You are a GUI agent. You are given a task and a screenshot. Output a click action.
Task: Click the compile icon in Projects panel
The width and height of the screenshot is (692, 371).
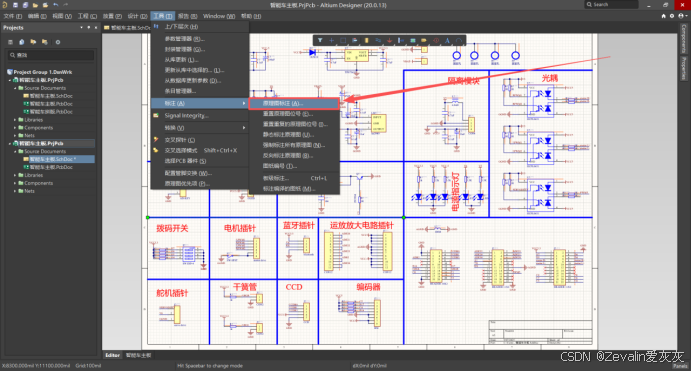(22, 42)
